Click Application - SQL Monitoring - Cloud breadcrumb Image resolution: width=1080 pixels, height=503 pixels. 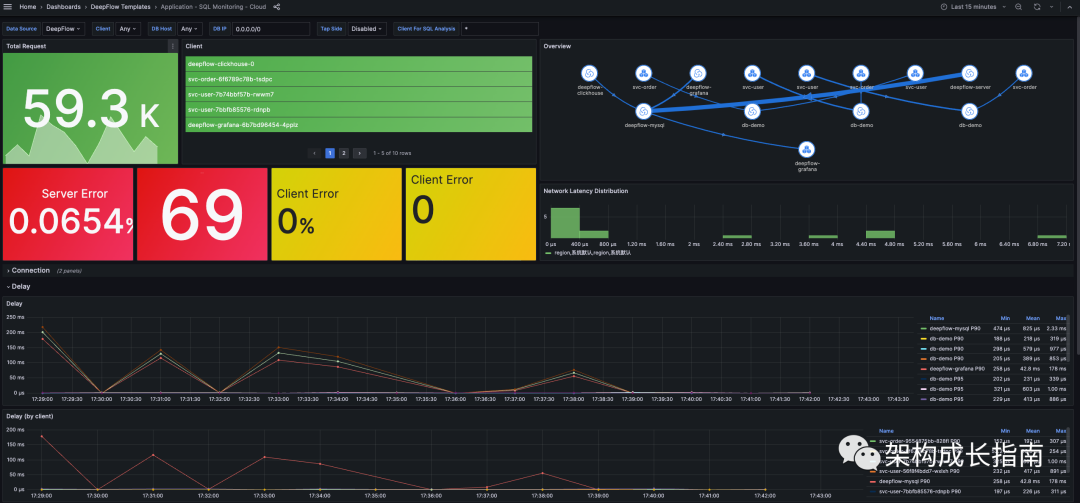[x=214, y=6]
